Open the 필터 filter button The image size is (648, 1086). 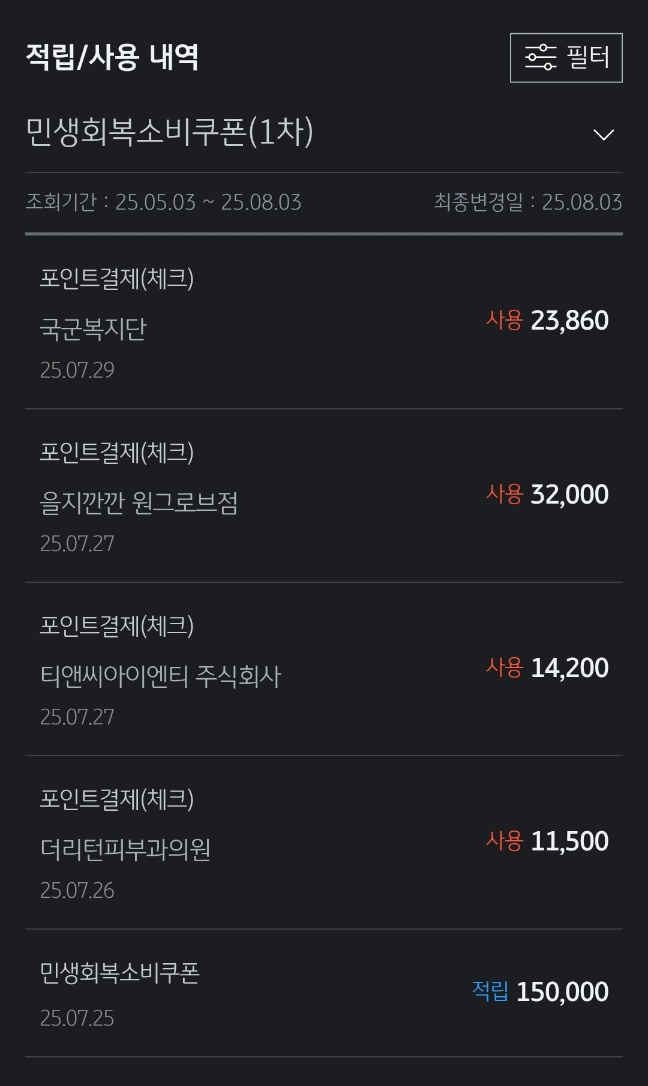(566, 58)
